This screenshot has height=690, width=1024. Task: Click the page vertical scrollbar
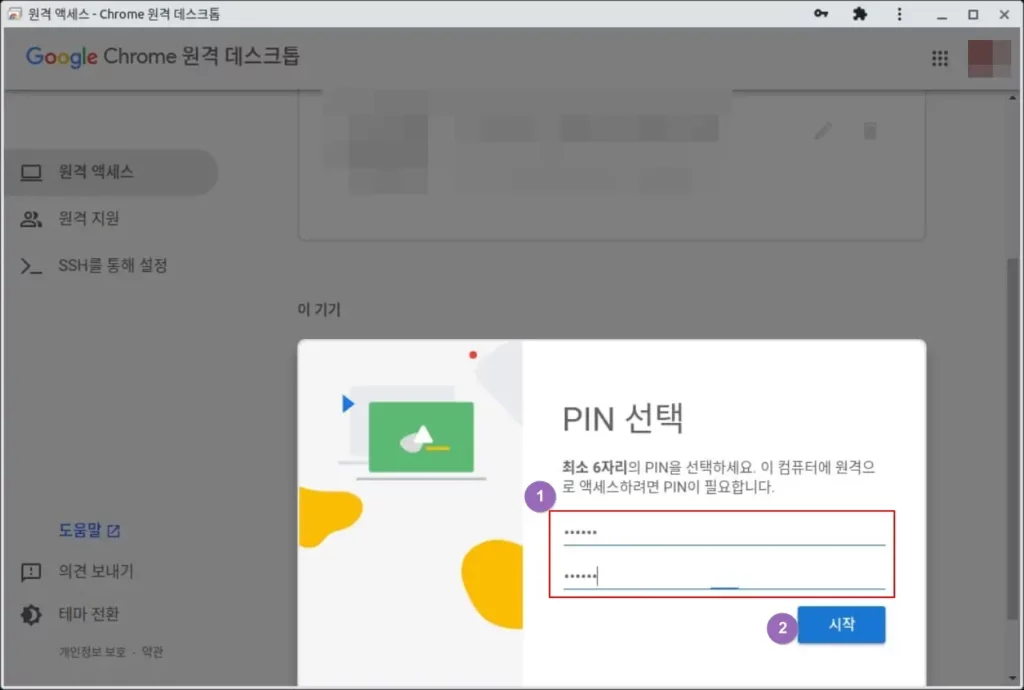(x=1012, y=437)
